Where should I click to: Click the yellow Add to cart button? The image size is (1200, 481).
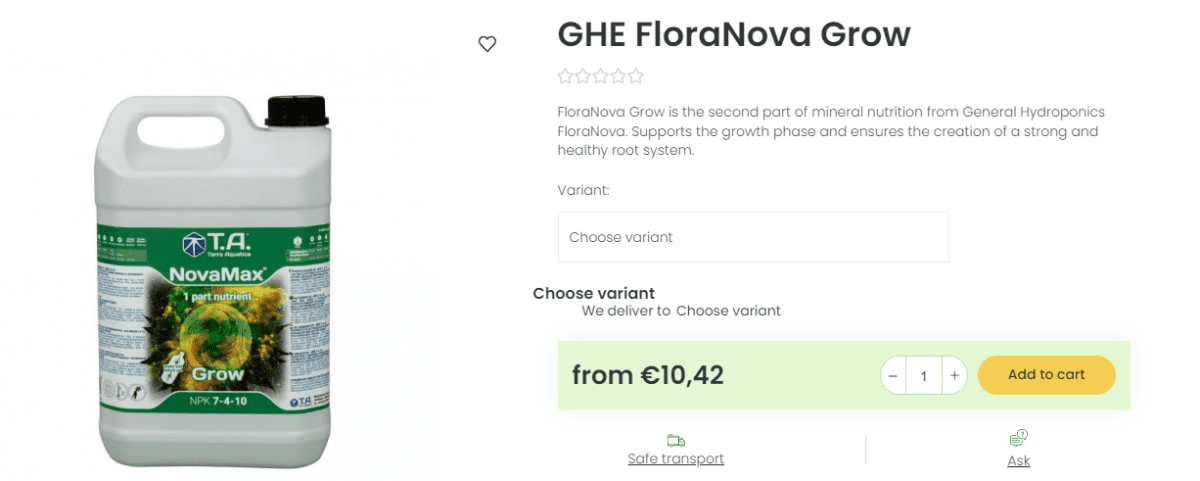coord(1046,375)
